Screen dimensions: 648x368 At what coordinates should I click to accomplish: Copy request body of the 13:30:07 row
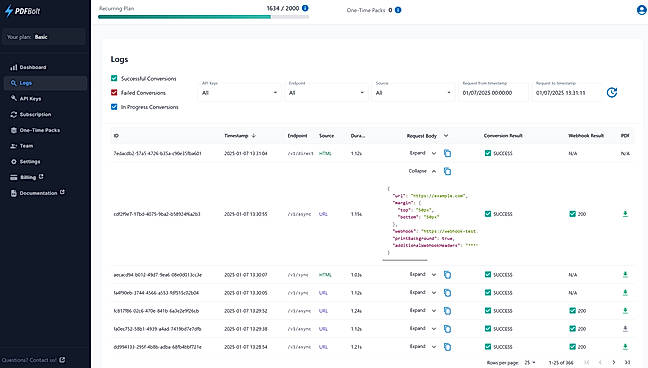448,275
